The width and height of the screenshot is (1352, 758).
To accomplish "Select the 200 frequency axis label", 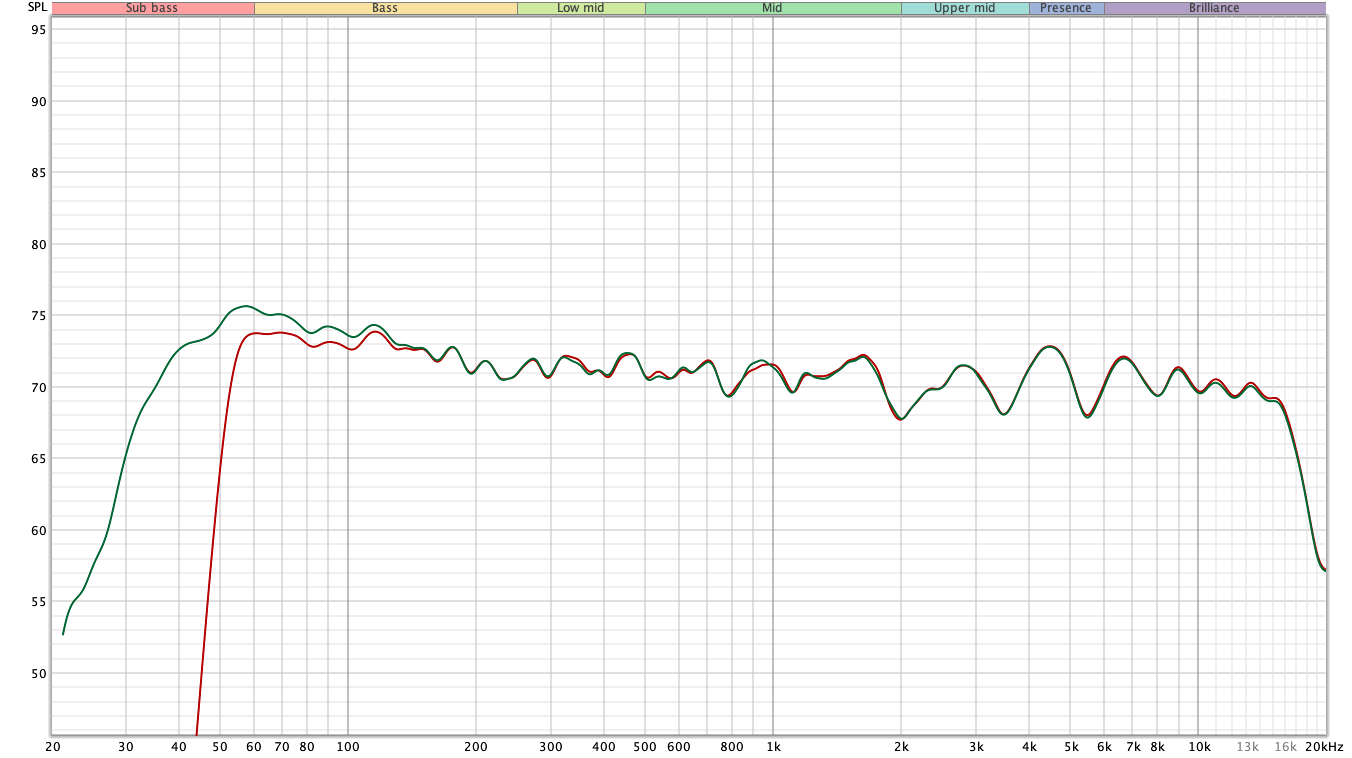I will 476,747.
